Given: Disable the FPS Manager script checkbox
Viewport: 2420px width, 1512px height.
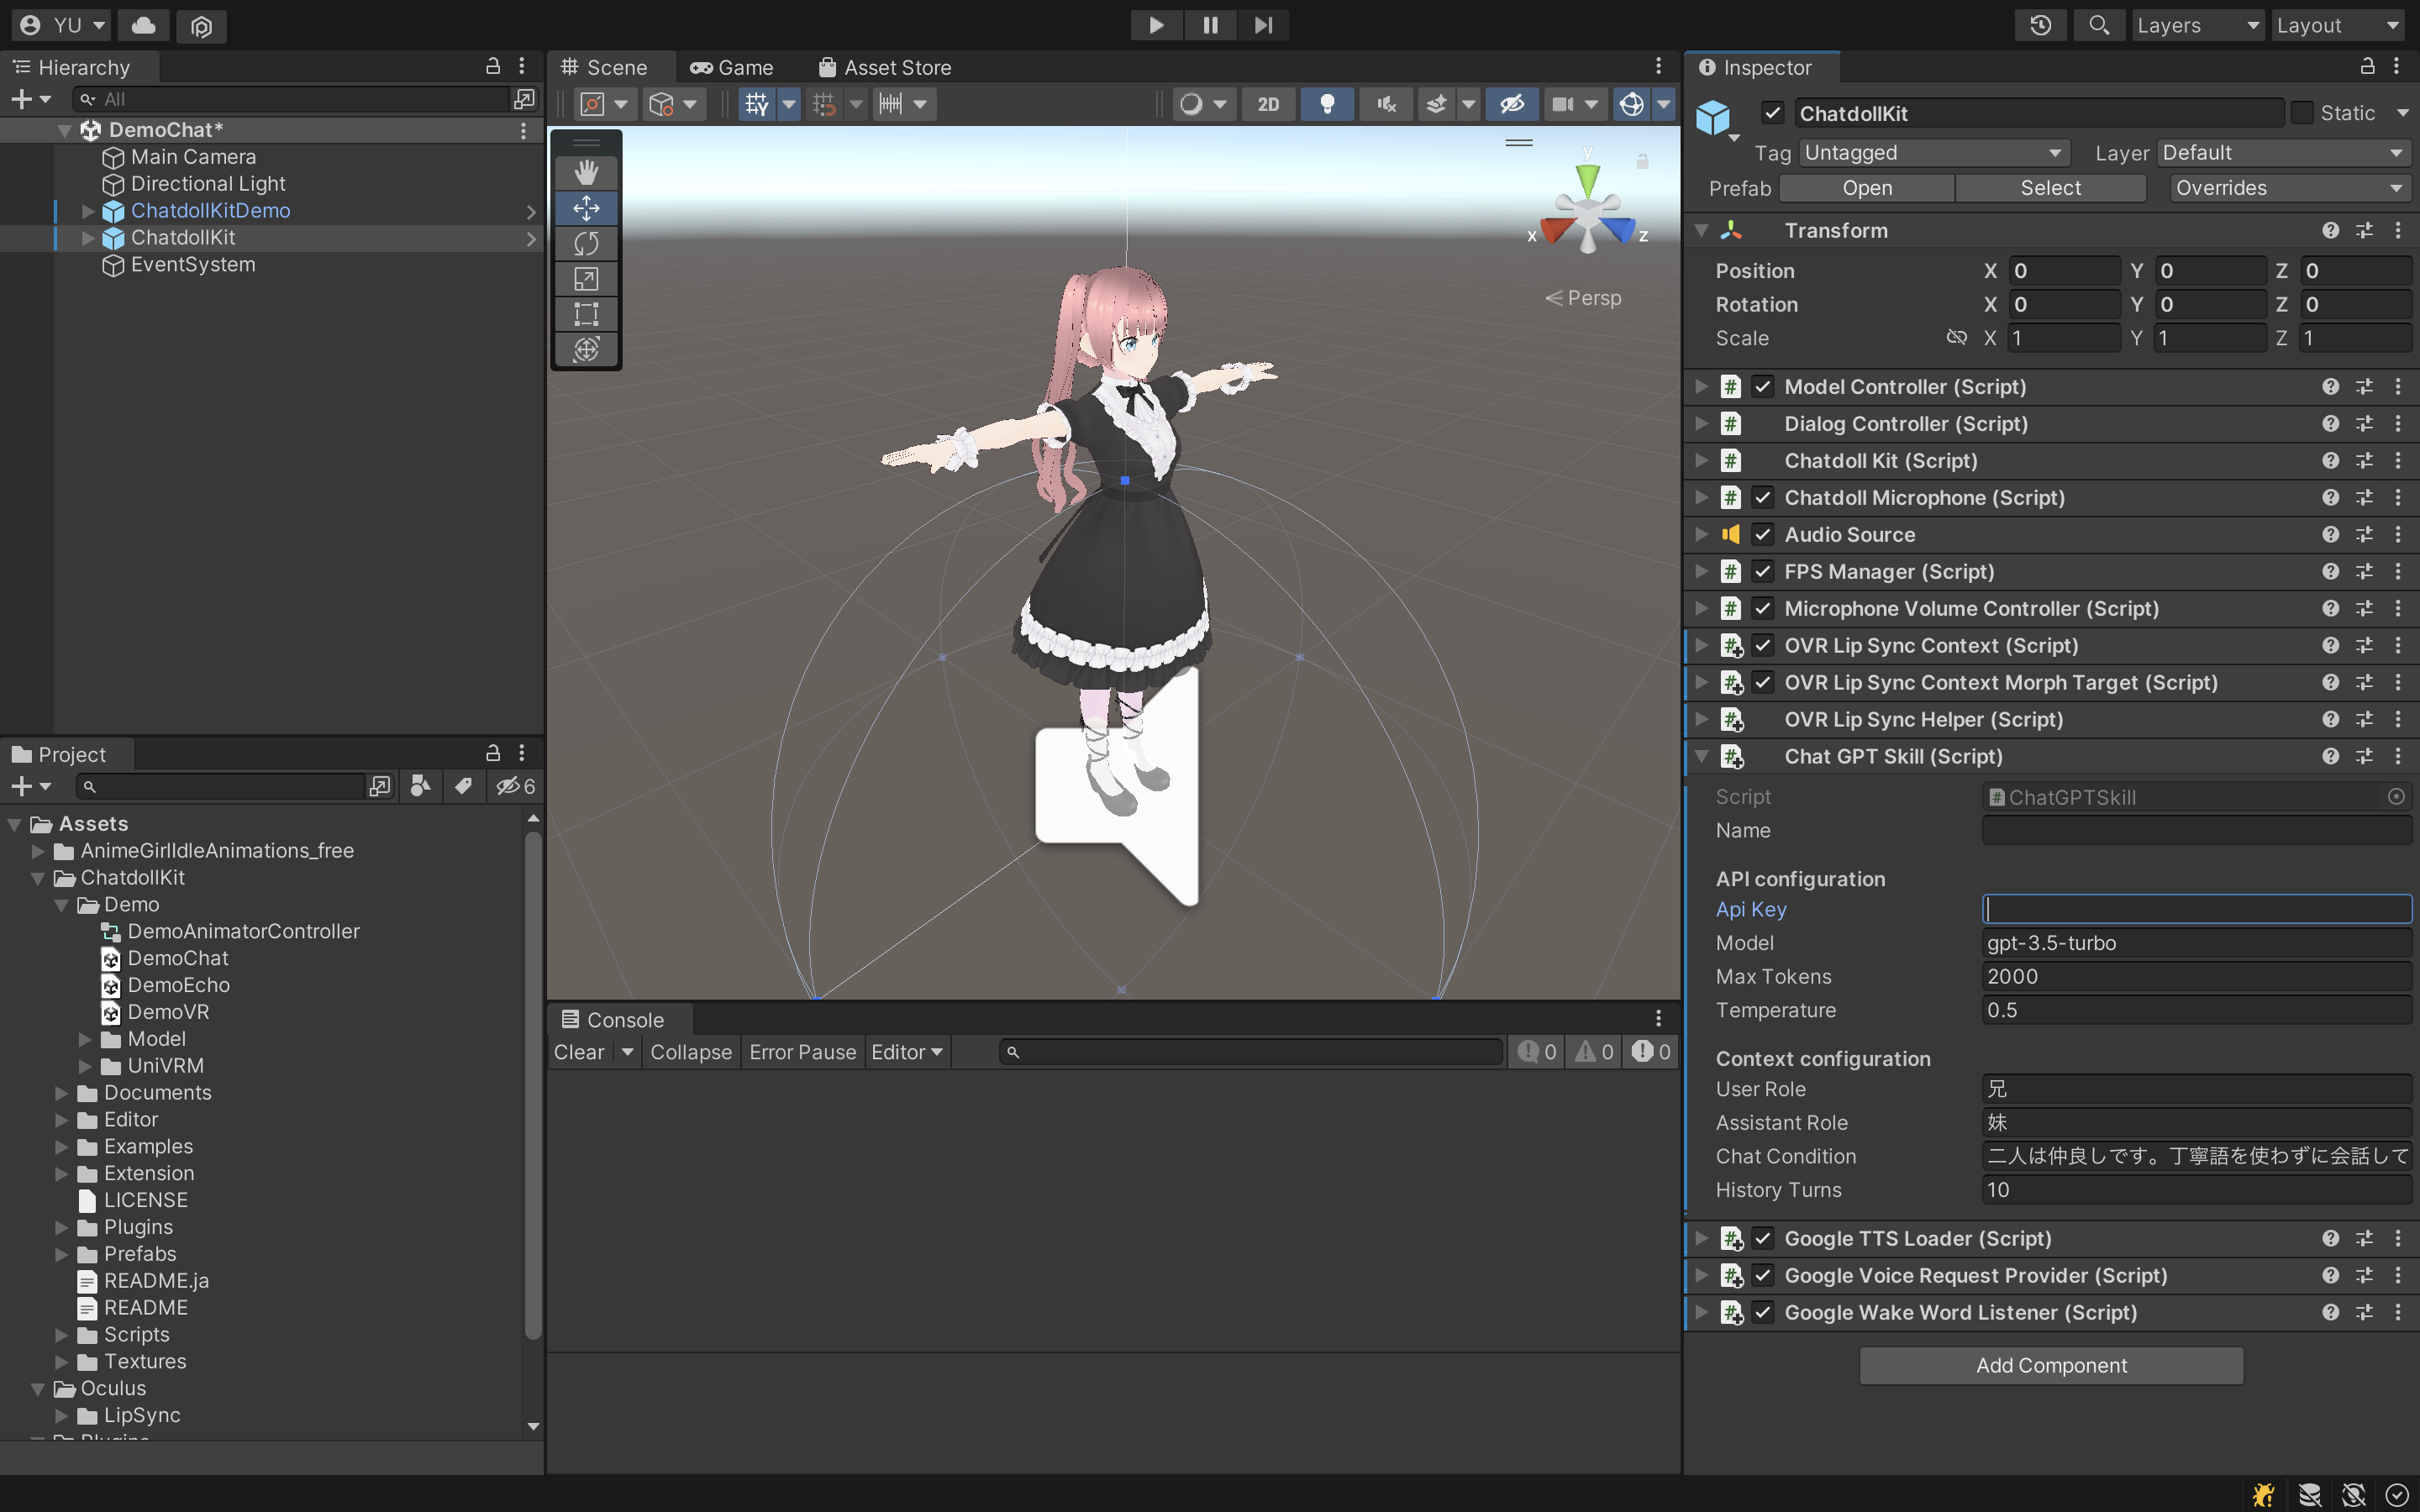Looking at the screenshot, I should [x=1763, y=572].
